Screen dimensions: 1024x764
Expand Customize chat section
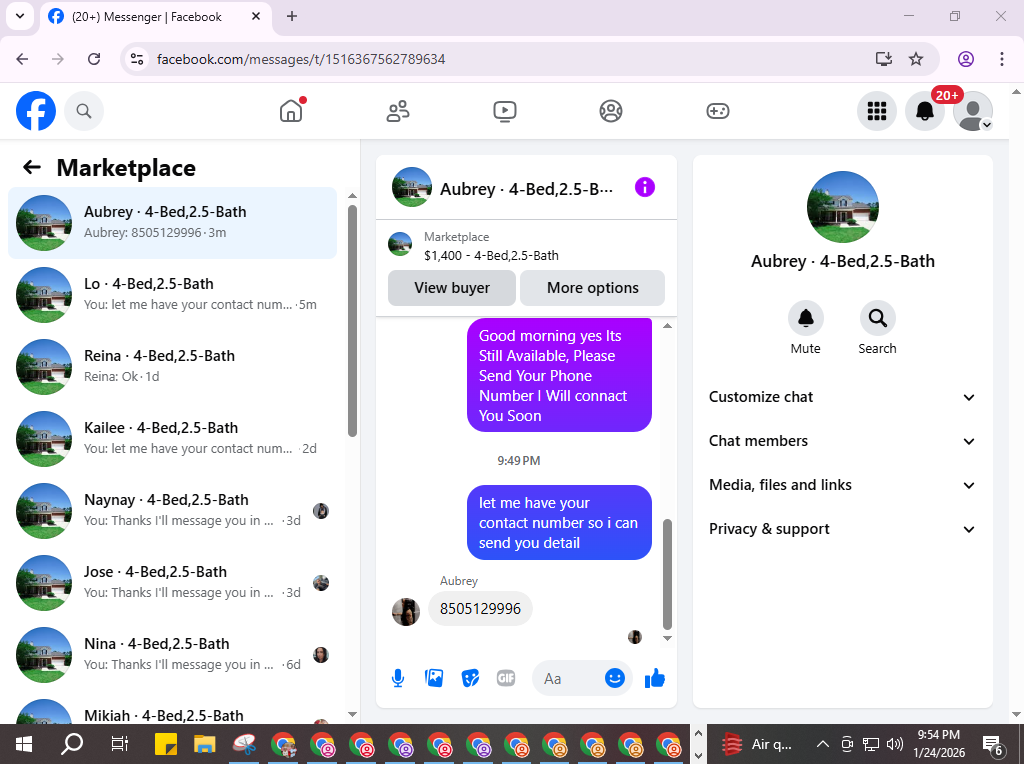tap(842, 397)
